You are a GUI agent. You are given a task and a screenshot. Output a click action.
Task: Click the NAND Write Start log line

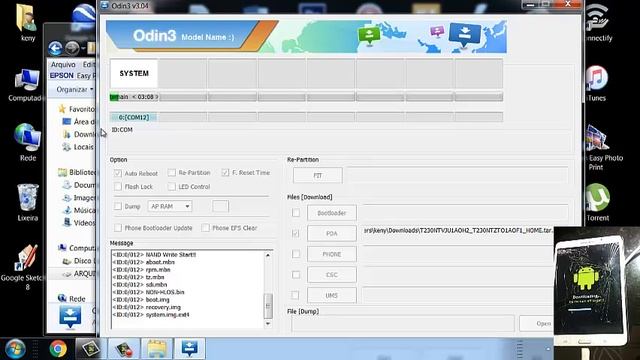[x=154, y=255]
